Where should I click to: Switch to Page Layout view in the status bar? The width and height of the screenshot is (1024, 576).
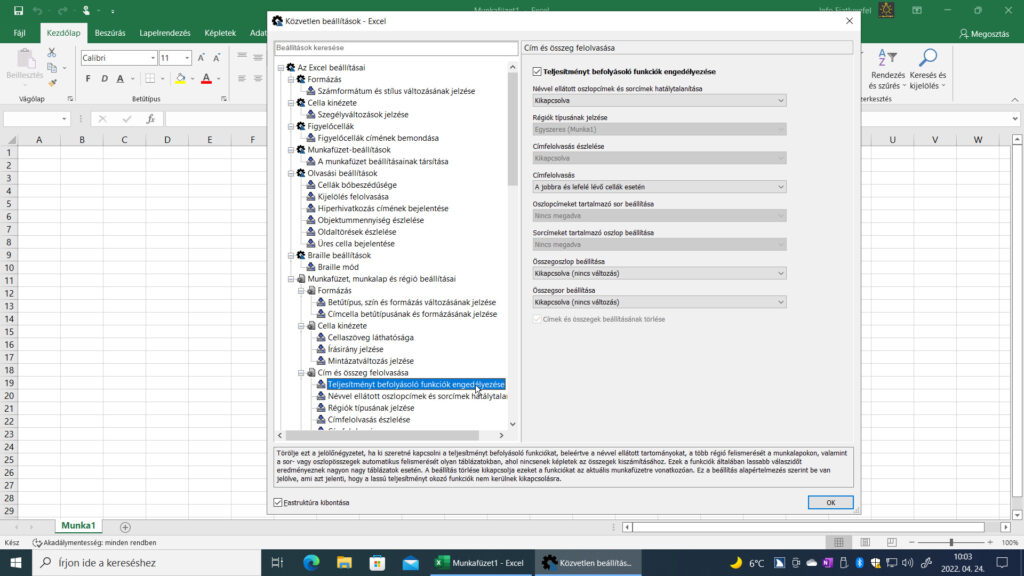[865, 543]
